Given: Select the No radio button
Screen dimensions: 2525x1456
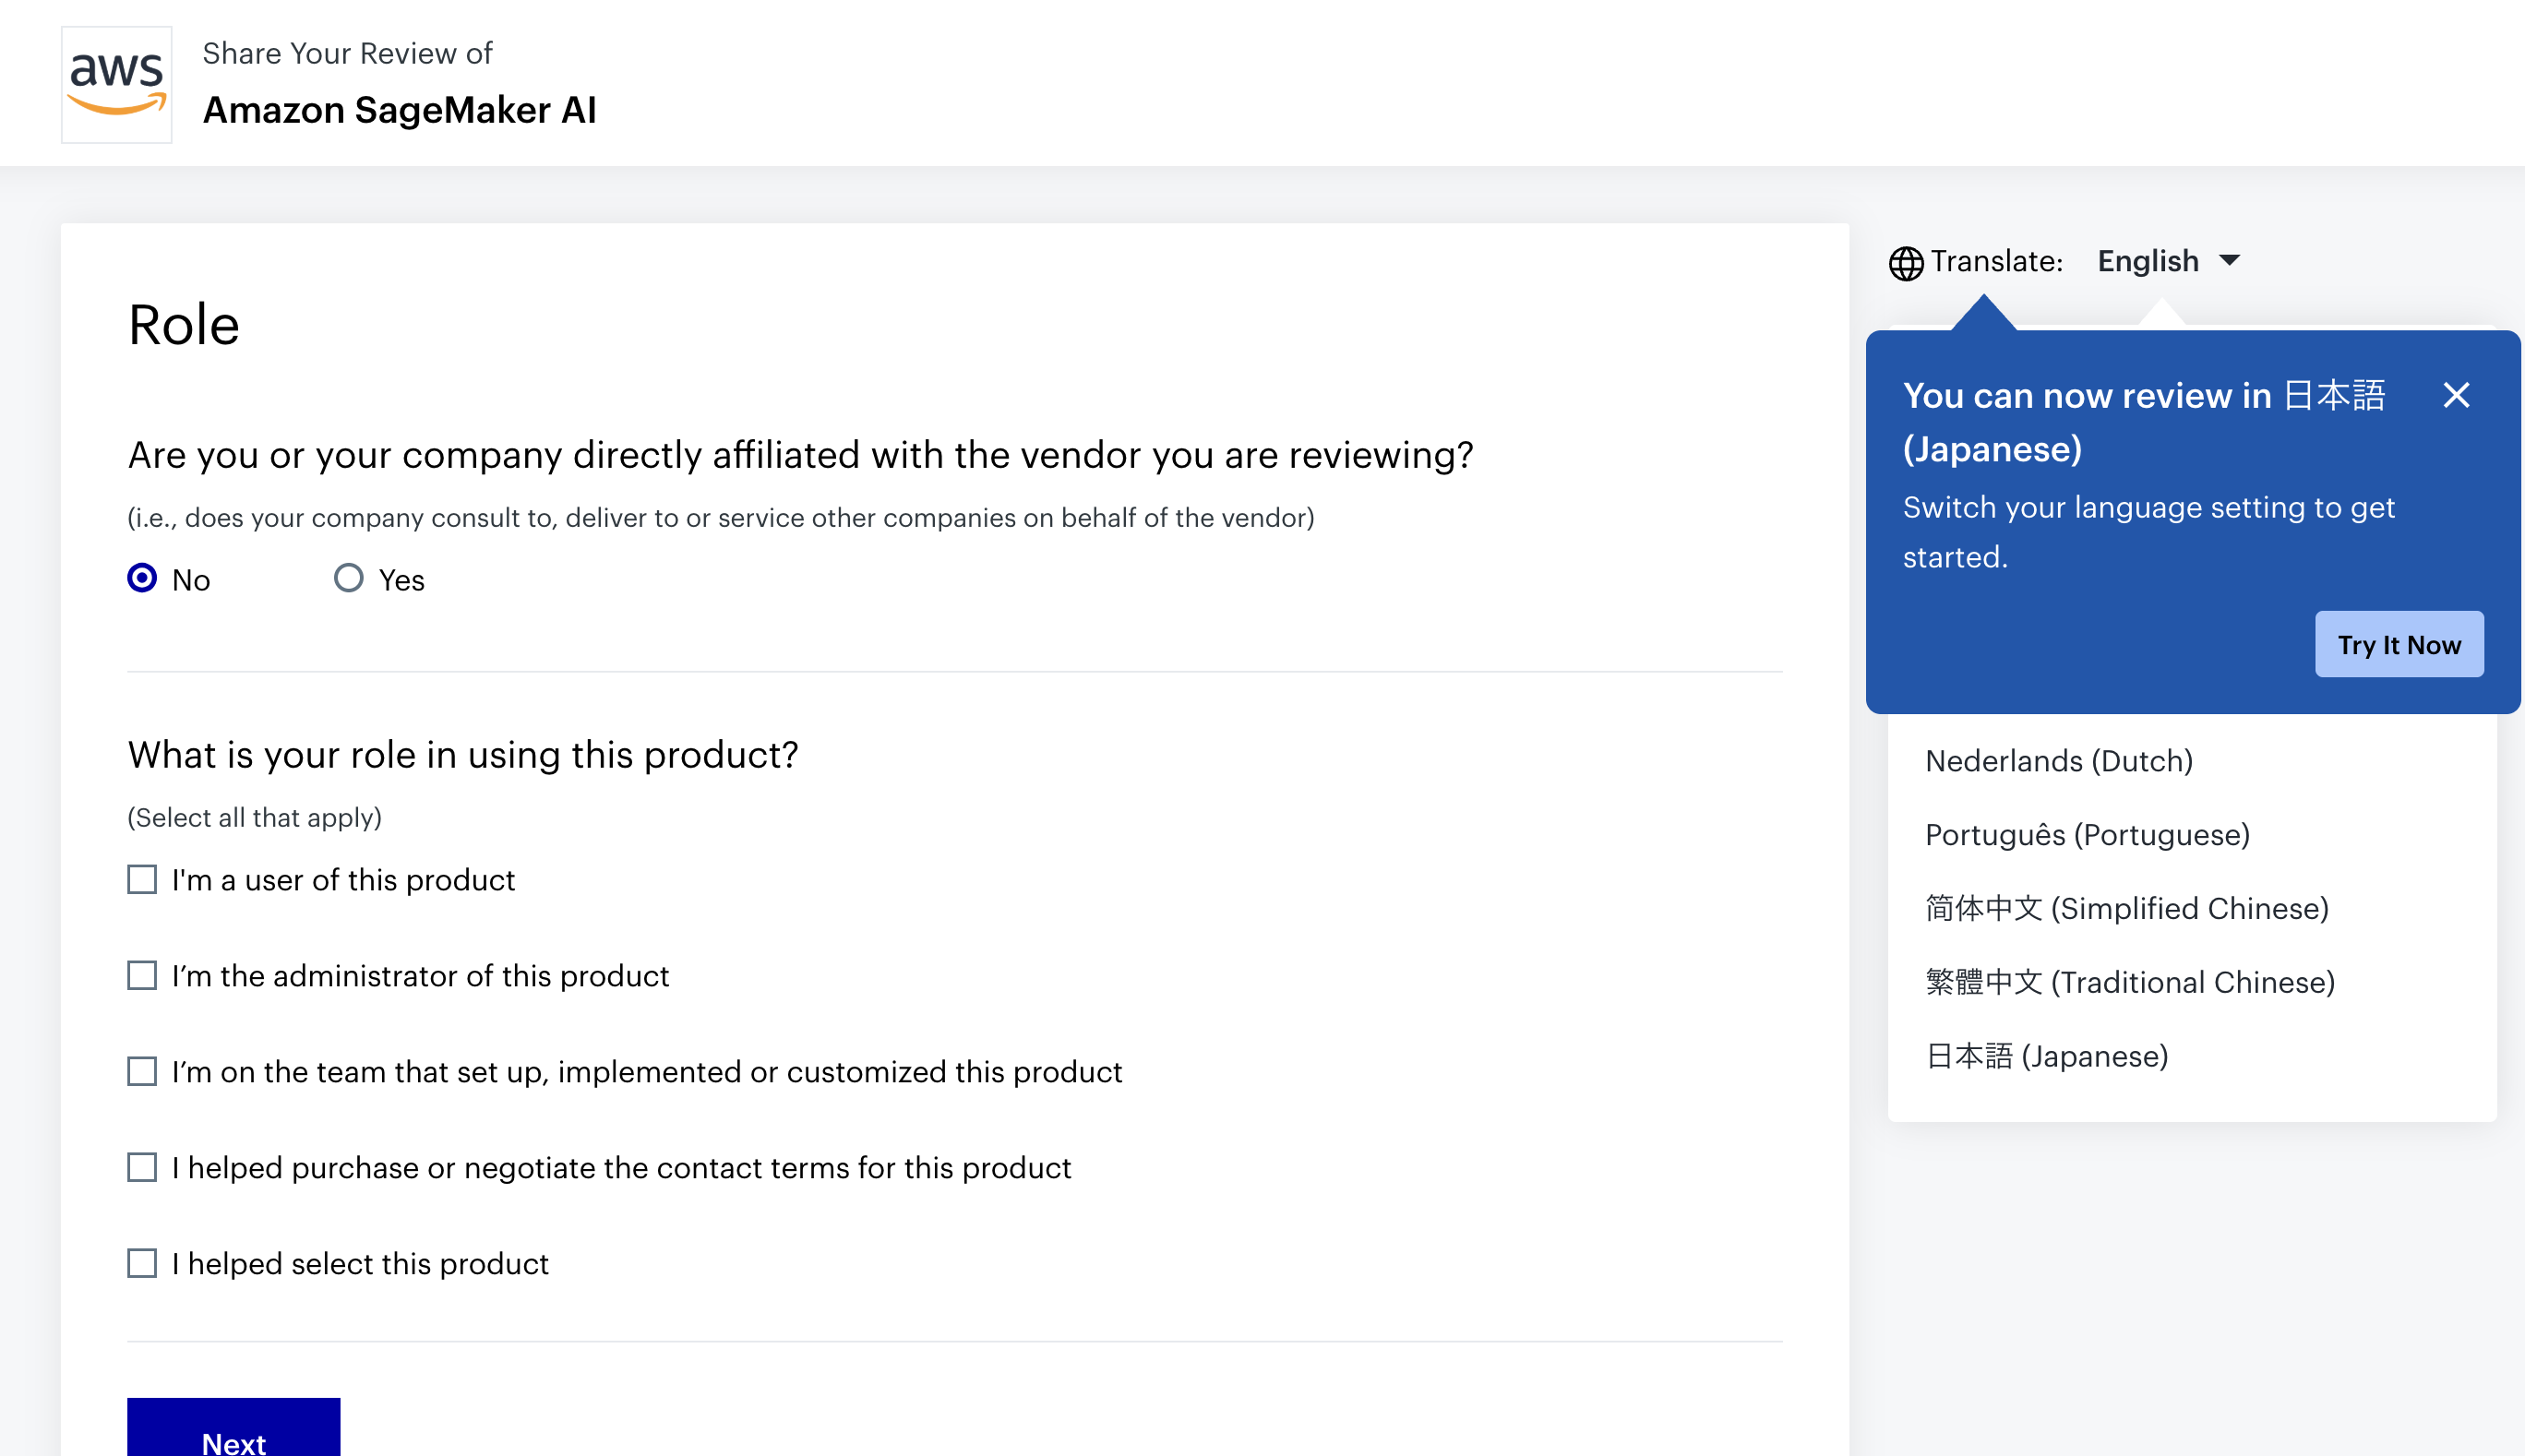Looking at the screenshot, I should click(x=142, y=578).
